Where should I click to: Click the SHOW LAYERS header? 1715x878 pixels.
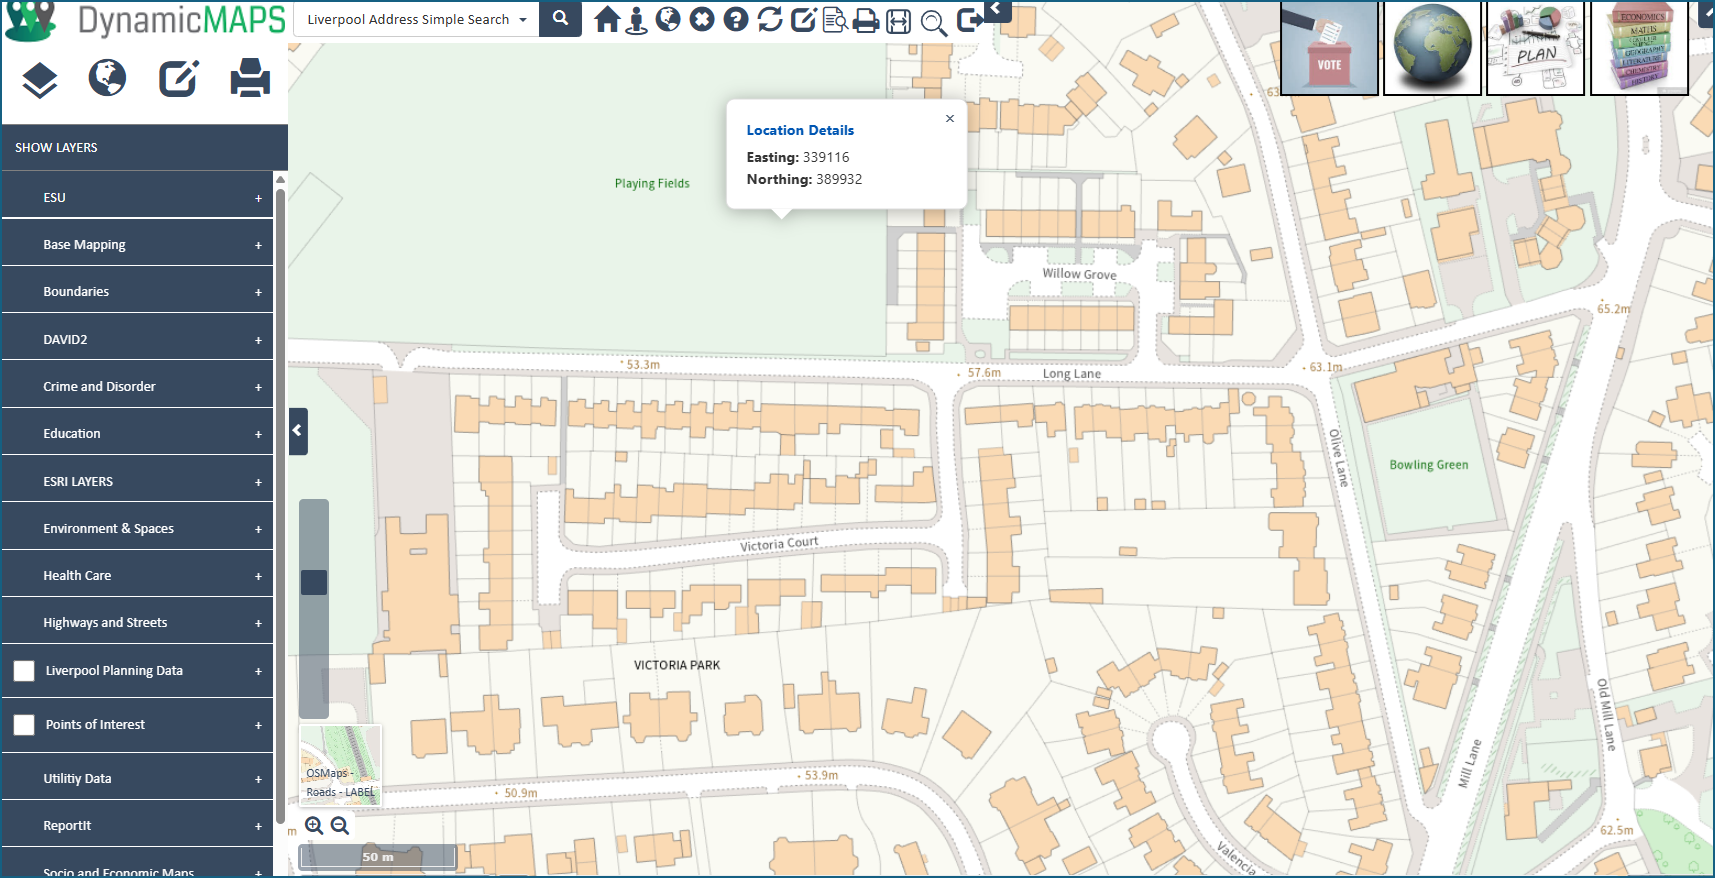[x=145, y=147]
